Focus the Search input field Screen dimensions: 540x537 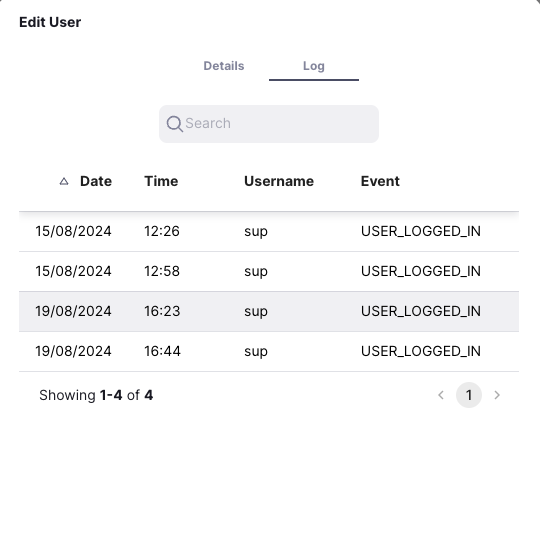(269, 124)
